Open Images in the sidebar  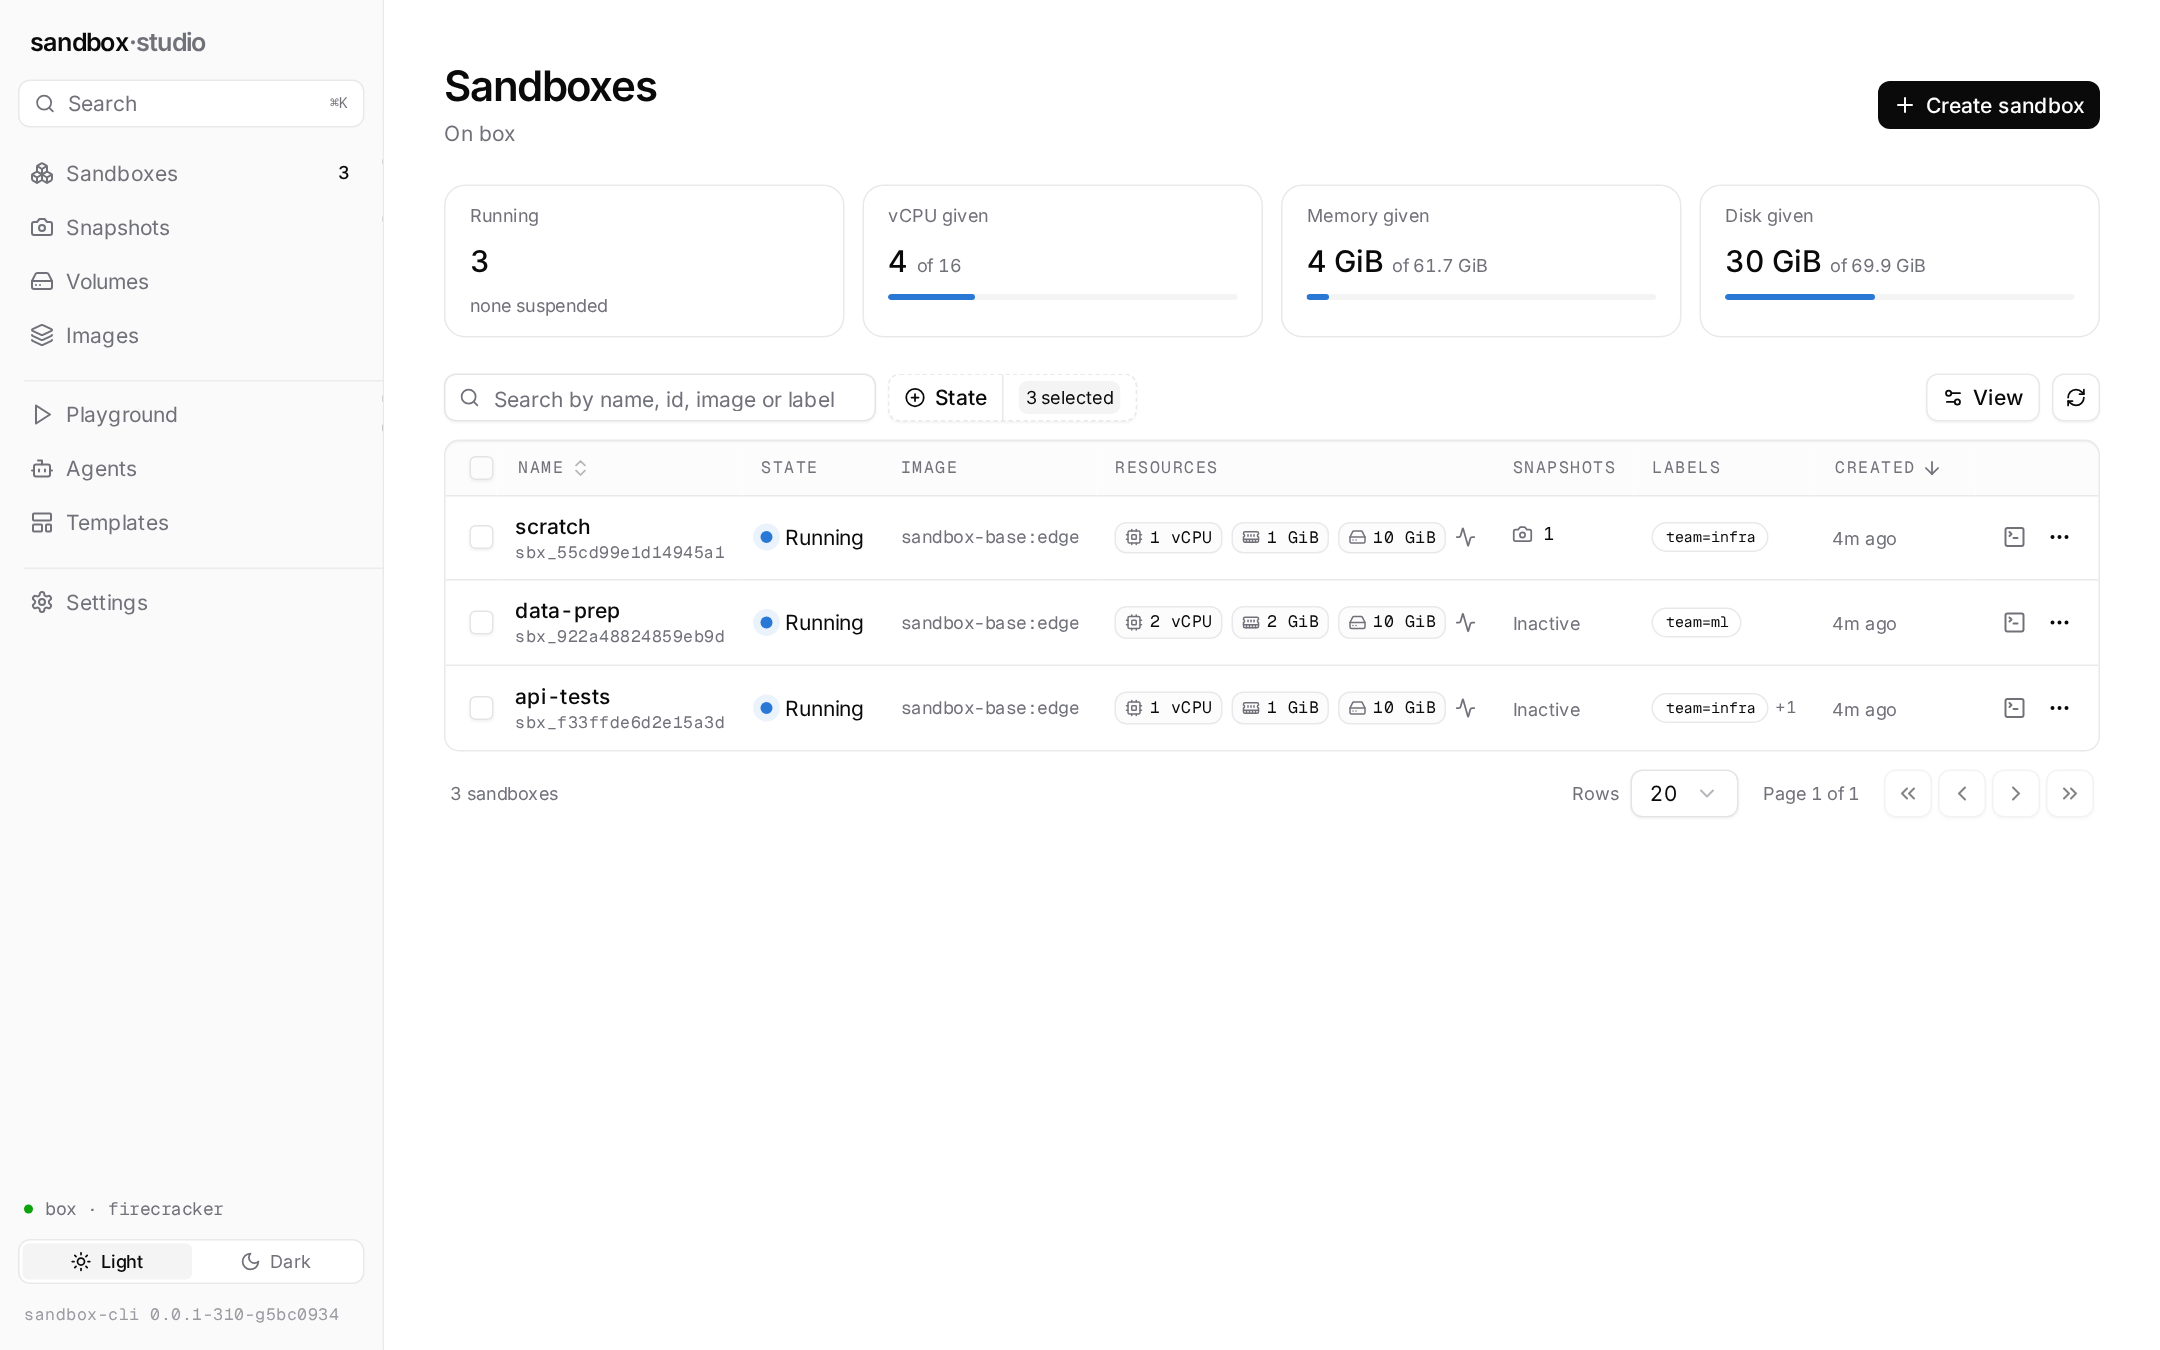coord(190,336)
